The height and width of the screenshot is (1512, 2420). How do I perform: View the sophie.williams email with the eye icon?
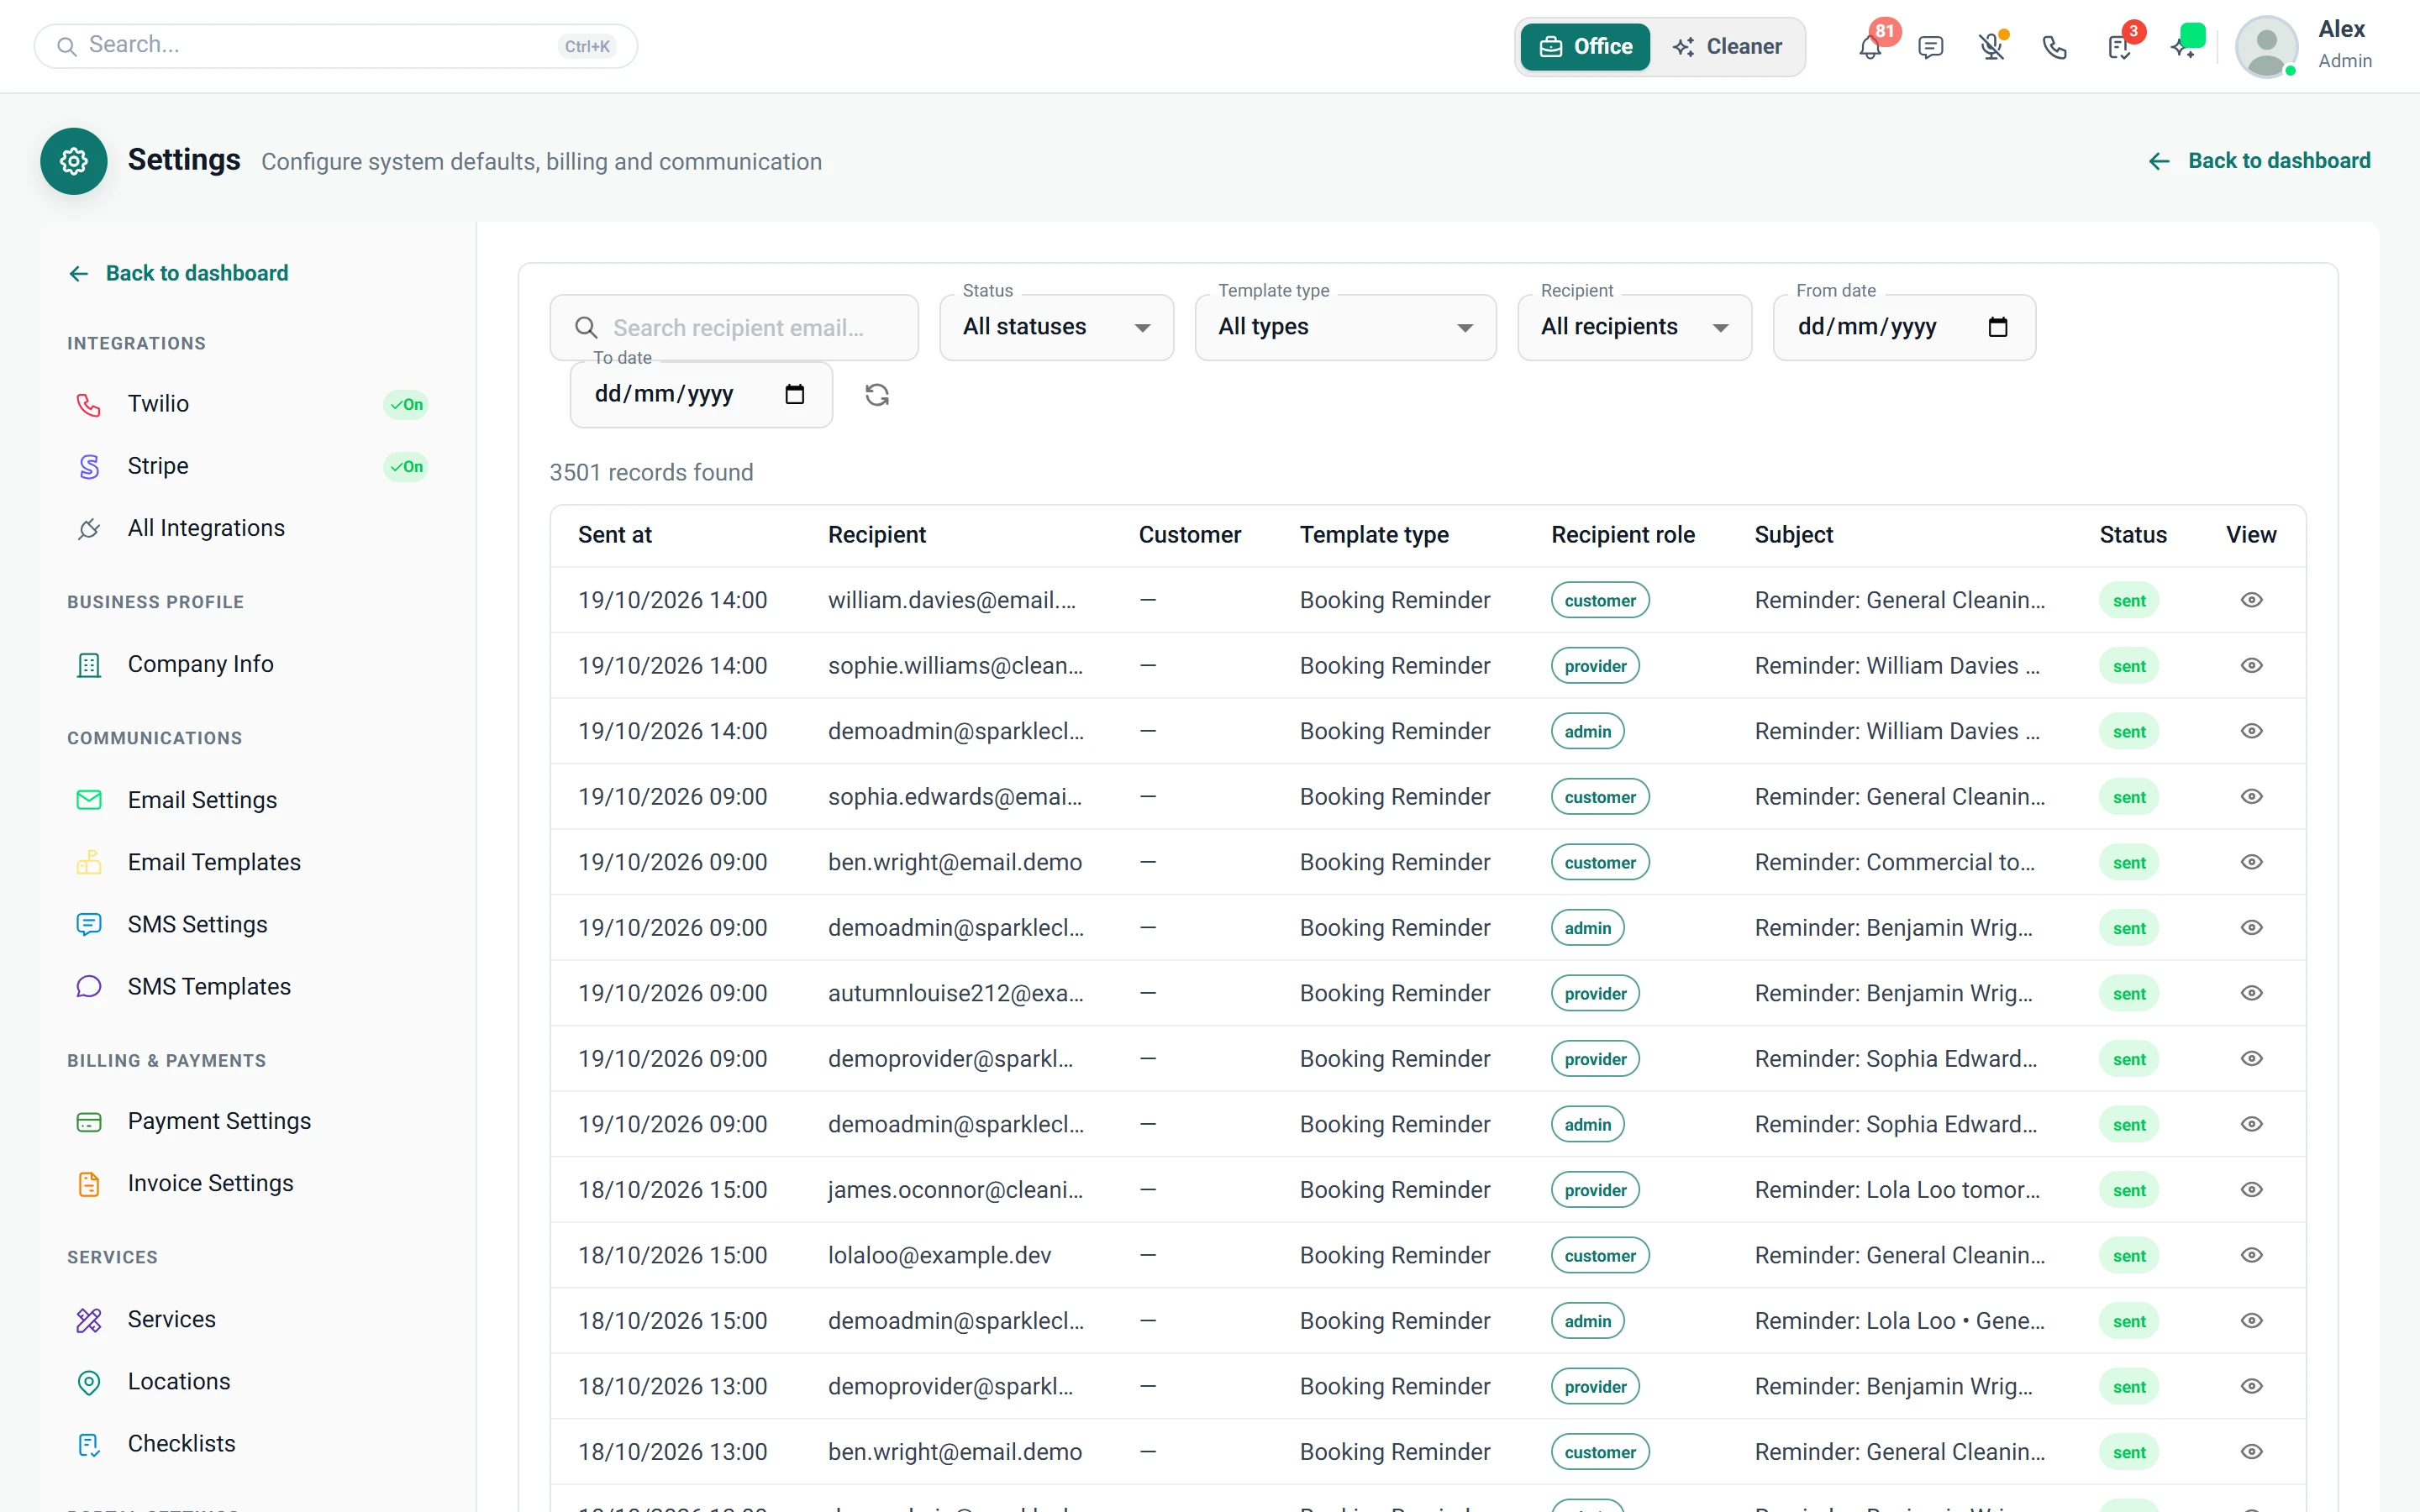pyautogui.click(x=2251, y=665)
